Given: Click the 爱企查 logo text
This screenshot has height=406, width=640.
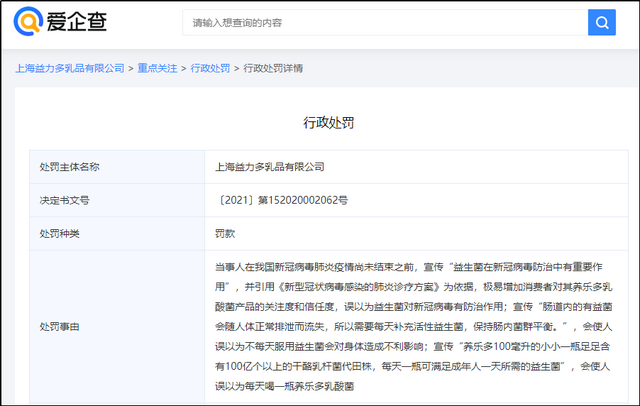Looking at the screenshot, I should [76, 22].
